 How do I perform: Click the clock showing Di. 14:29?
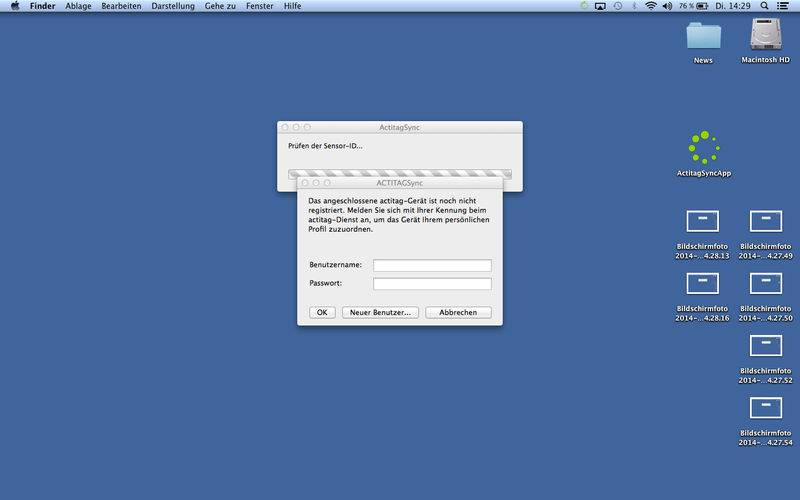tap(733, 6)
